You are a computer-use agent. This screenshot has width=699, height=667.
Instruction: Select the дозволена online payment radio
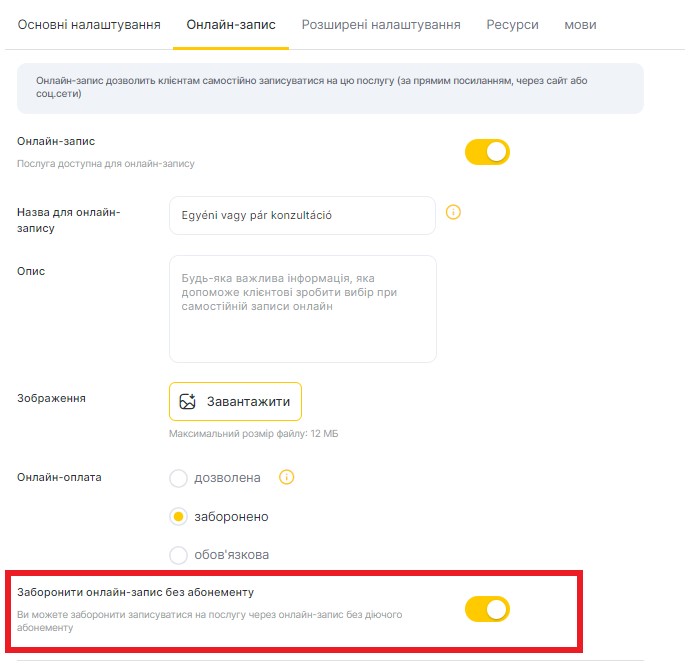point(179,478)
